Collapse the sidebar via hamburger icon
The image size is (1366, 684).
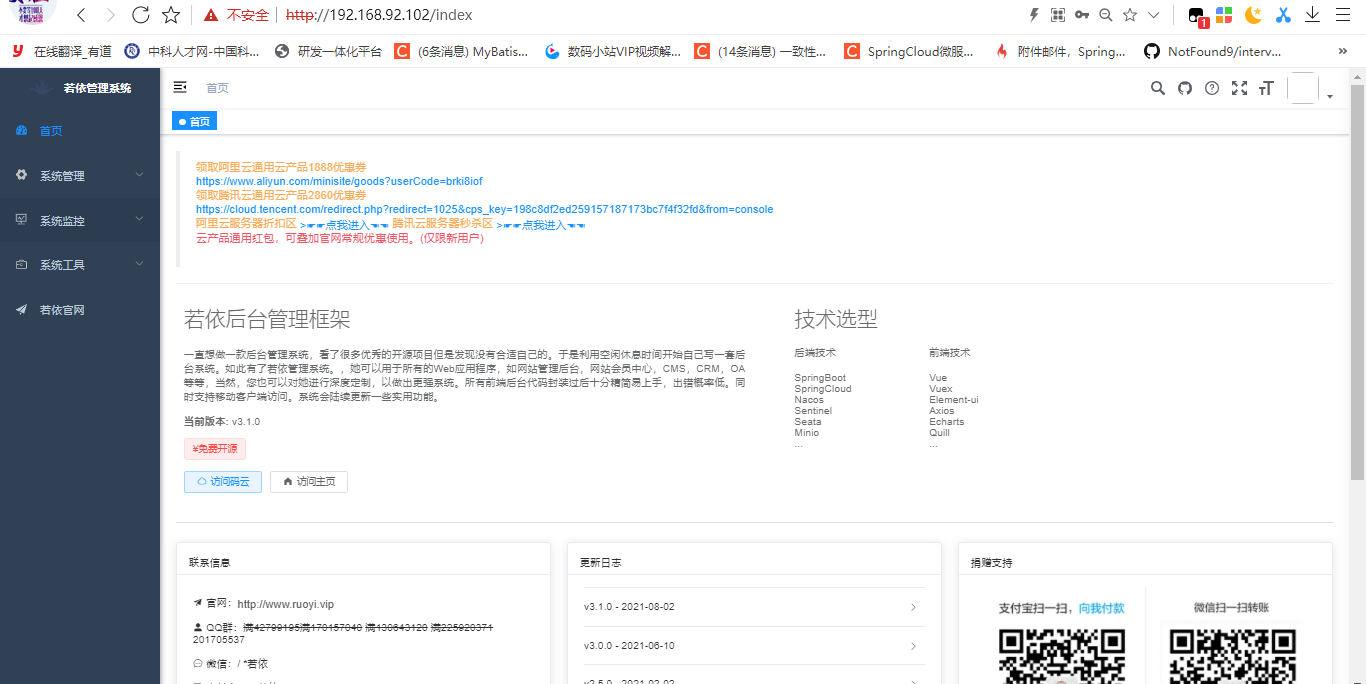tap(179, 87)
